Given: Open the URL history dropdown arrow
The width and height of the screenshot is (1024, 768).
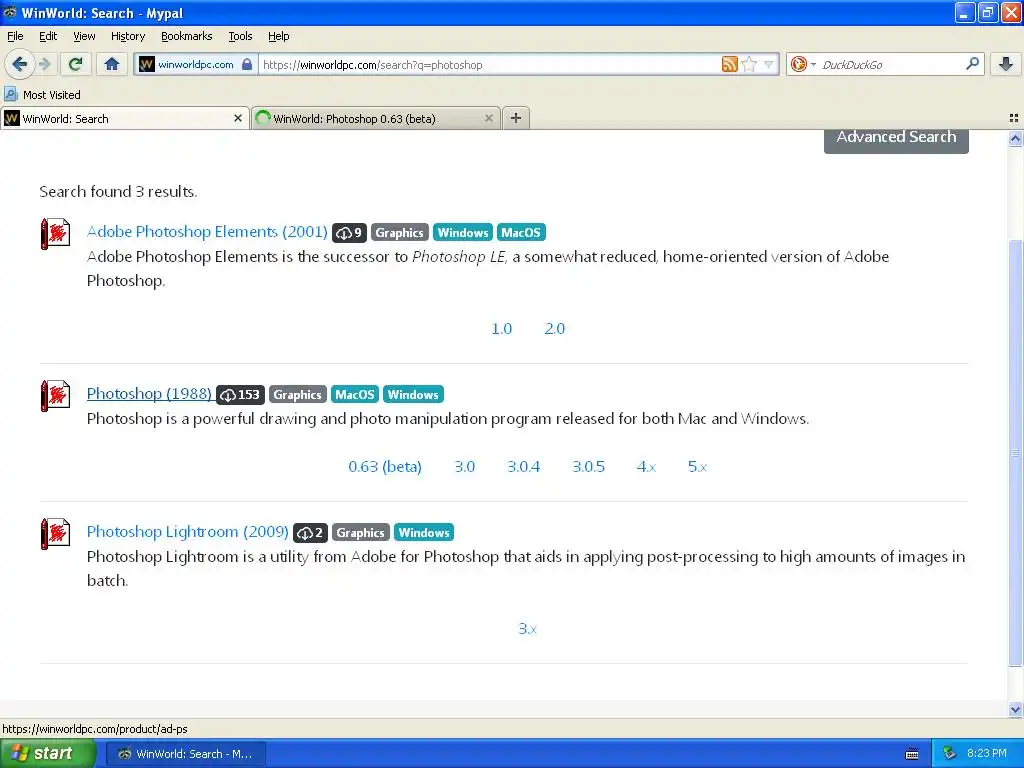Looking at the screenshot, I should point(768,64).
